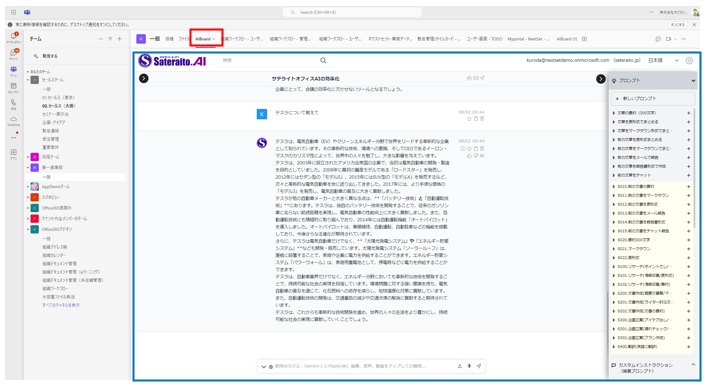This screenshot has height=390, width=707.
Task: Click the すべてのチャネルを表示 link
Action: (61, 305)
